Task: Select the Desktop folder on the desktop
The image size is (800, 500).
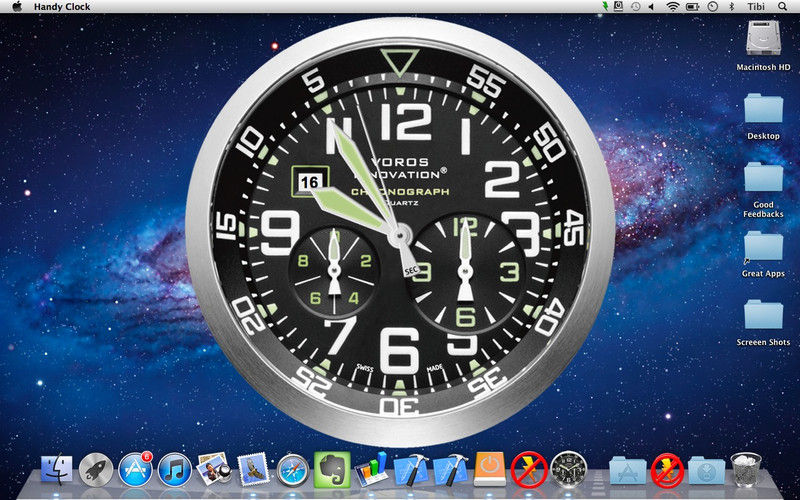Action: point(763,108)
